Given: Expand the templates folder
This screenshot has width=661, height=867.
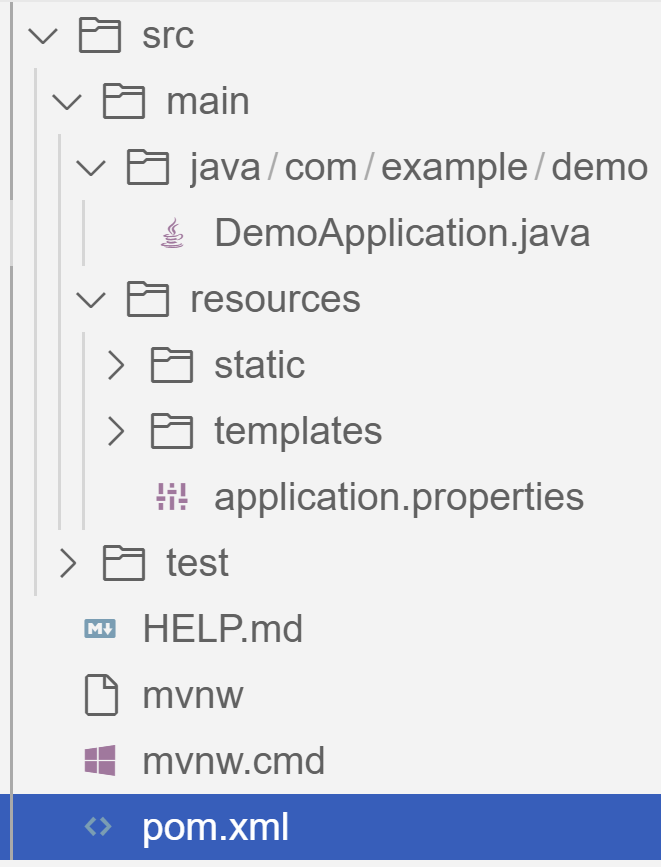Looking at the screenshot, I should [118, 431].
